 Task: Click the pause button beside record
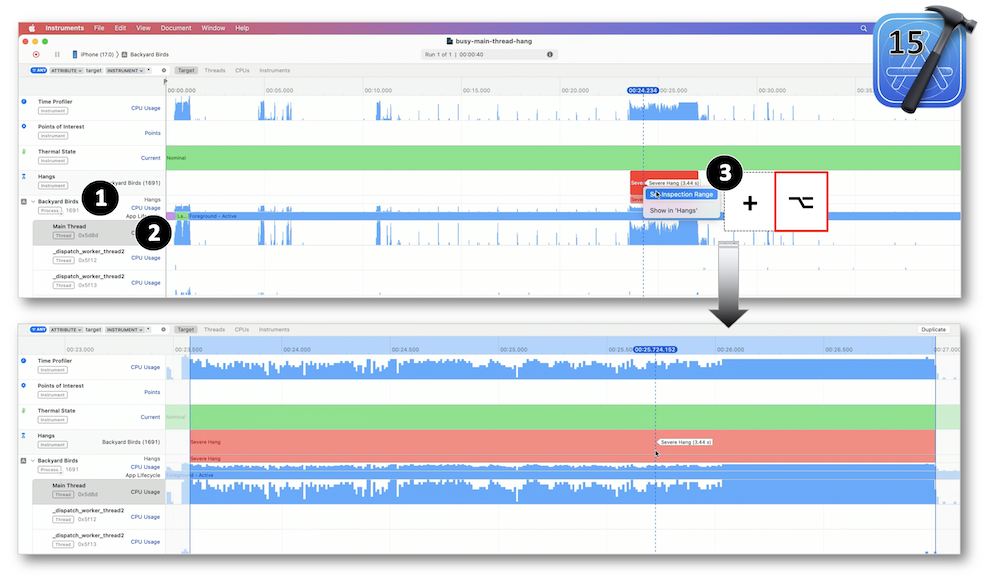[57, 55]
